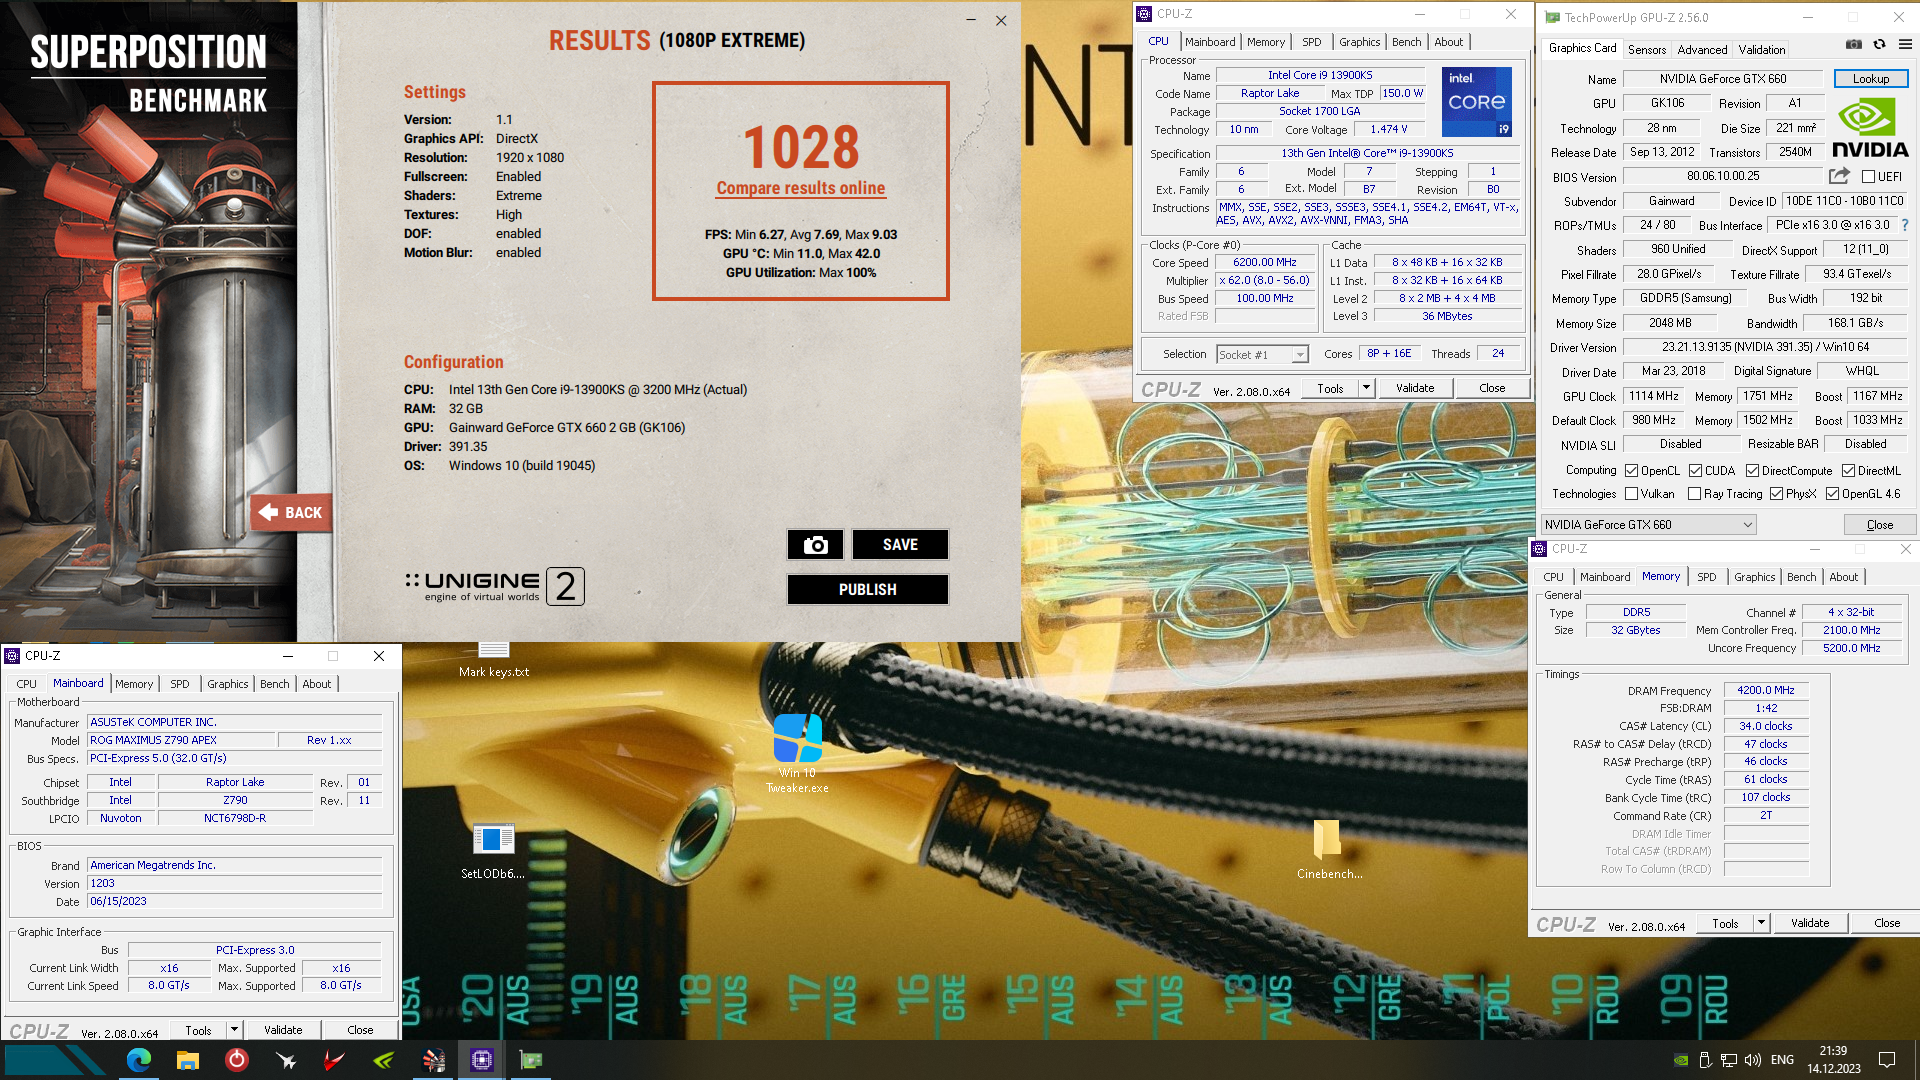The image size is (1920, 1080).
Task: Select the SetLODb6 desktop shortcut
Action: point(493,851)
